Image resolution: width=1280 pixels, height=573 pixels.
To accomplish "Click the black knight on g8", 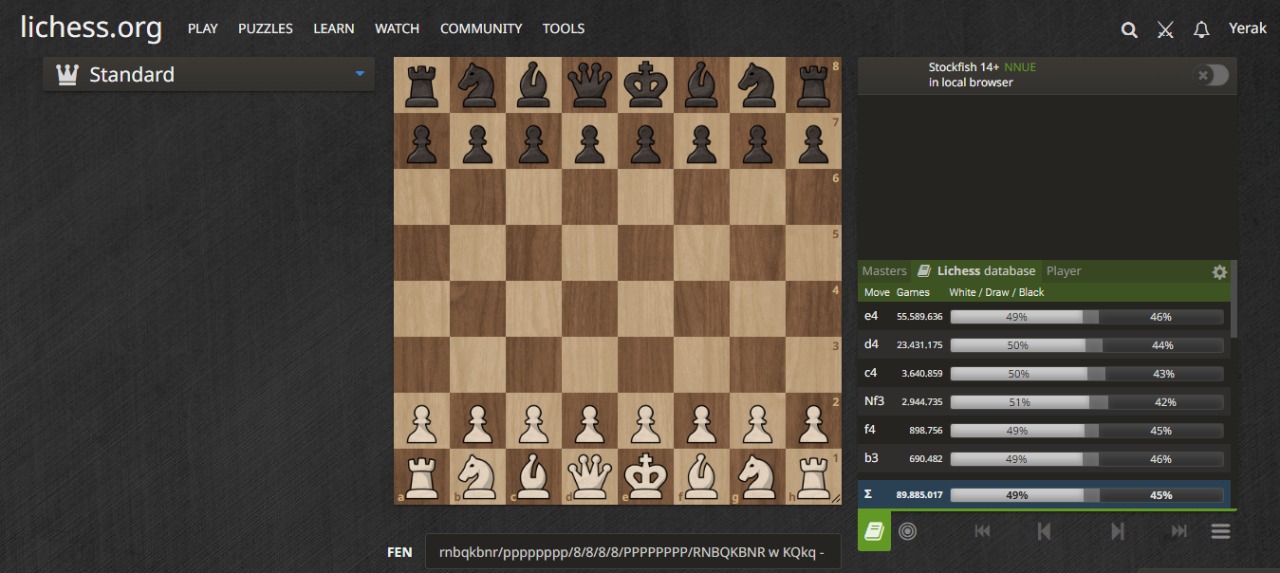I will pyautogui.click(x=758, y=85).
